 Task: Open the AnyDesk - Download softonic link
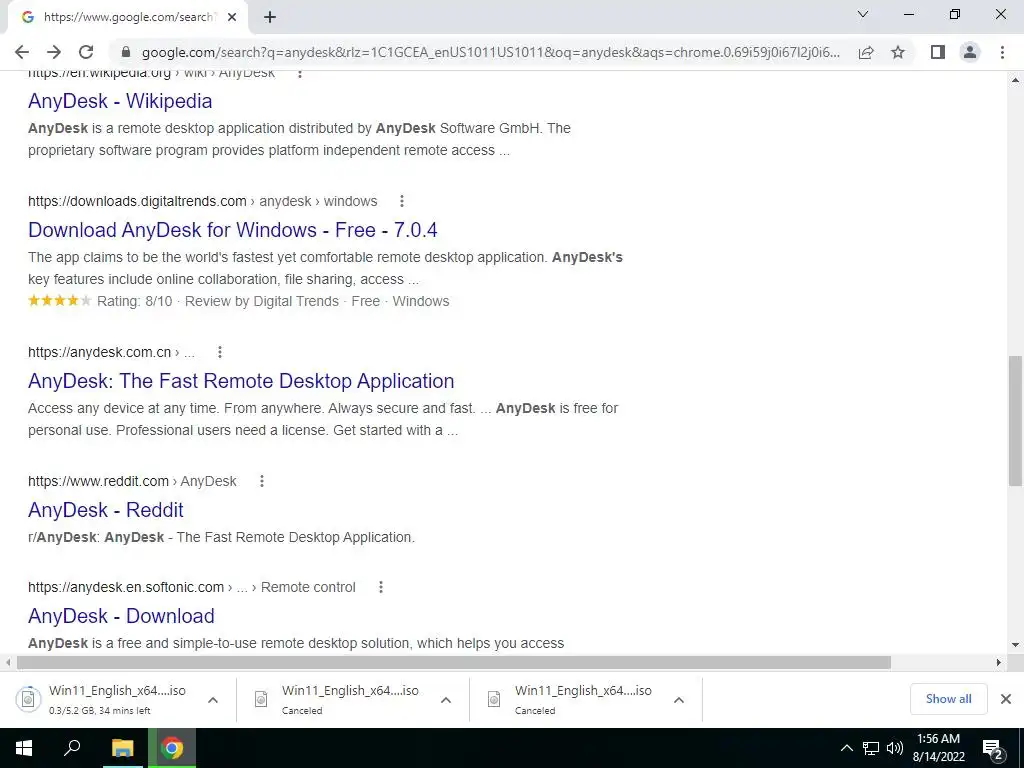click(121, 616)
